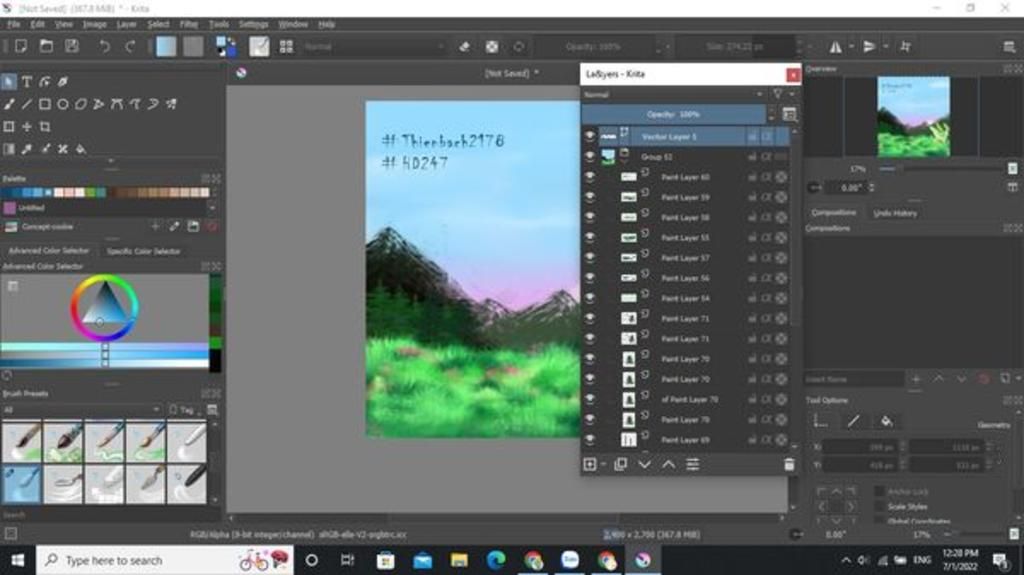Move the layer down with arrow

coord(645,464)
